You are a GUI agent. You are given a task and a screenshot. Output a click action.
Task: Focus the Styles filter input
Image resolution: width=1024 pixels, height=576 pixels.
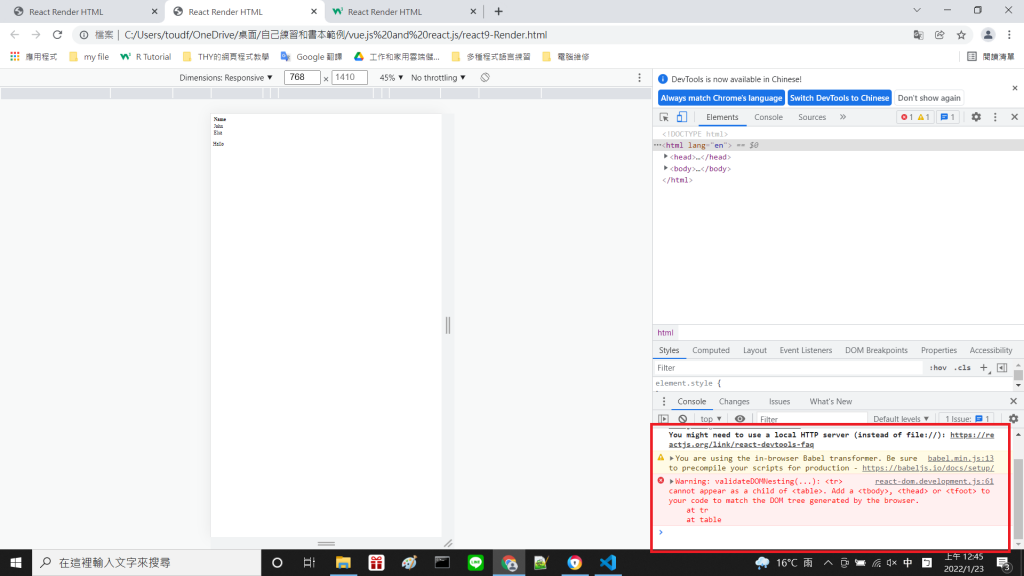(788, 368)
